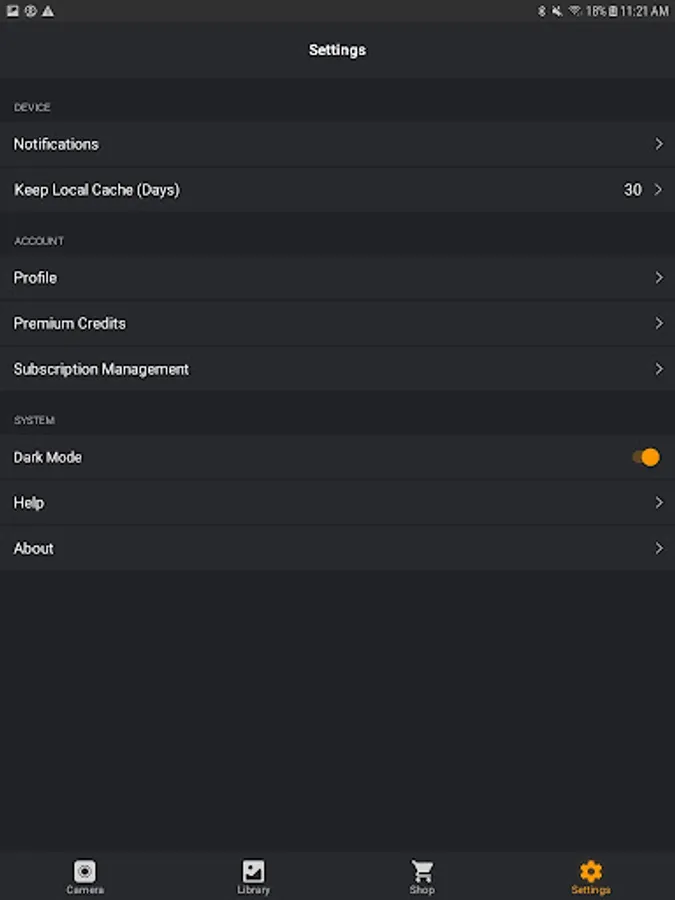Open Premium Credits settings

pos(70,323)
